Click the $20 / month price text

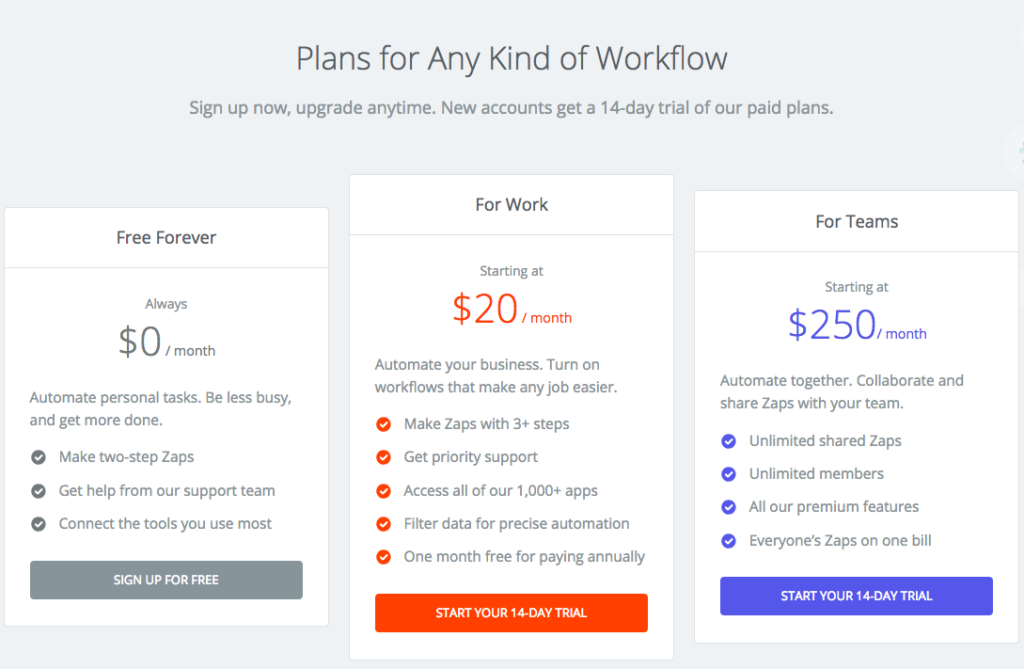click(512, 310)
